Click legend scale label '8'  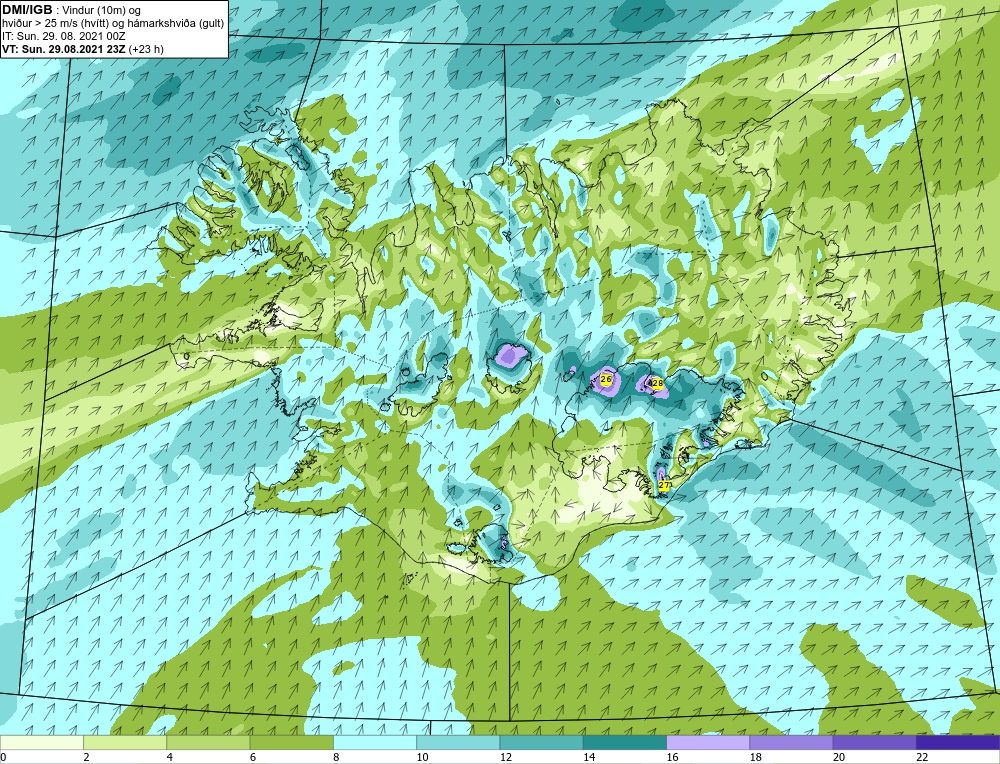click(x=336, y=757)
